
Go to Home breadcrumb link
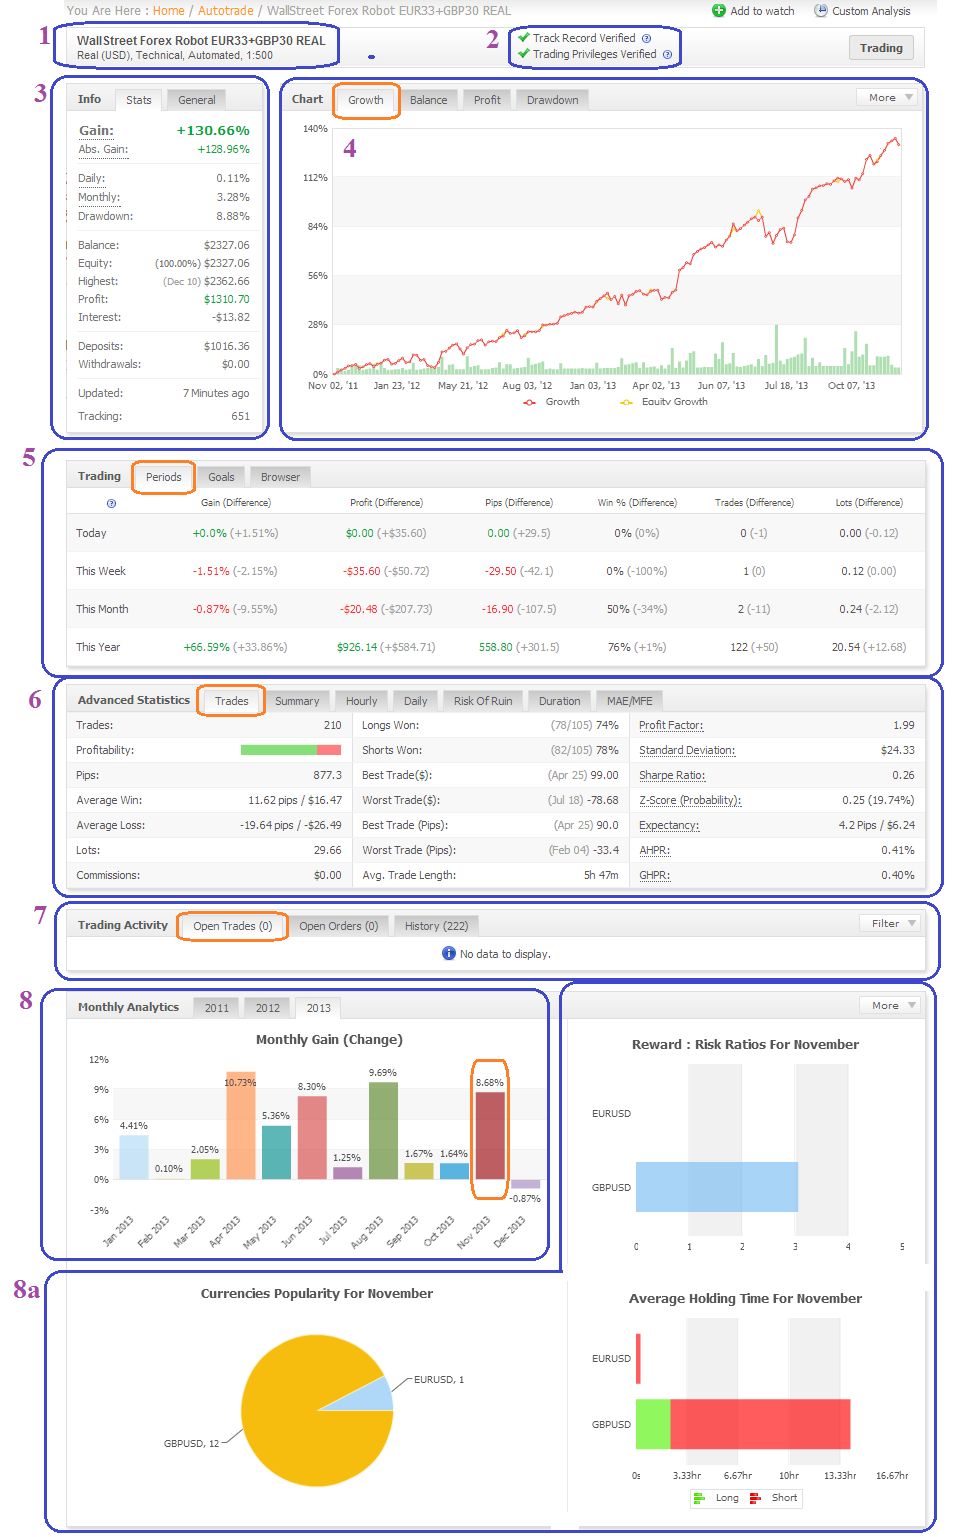coord(169,11)
